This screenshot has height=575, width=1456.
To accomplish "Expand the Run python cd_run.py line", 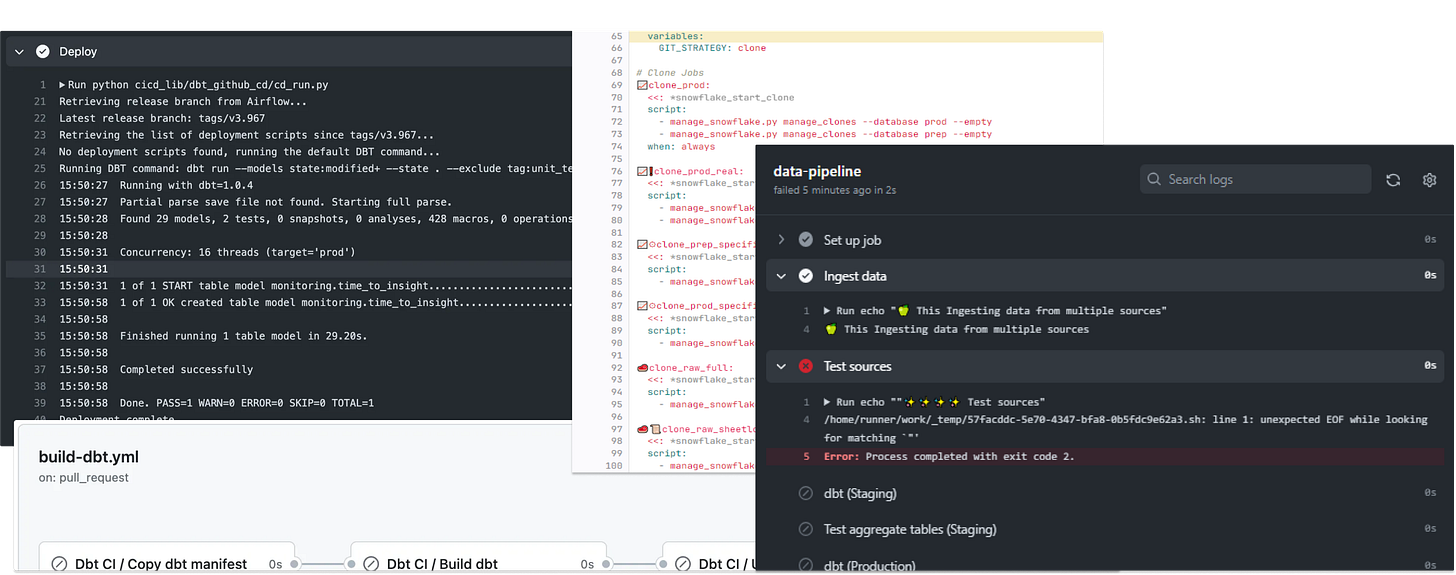I will (63, 85).
